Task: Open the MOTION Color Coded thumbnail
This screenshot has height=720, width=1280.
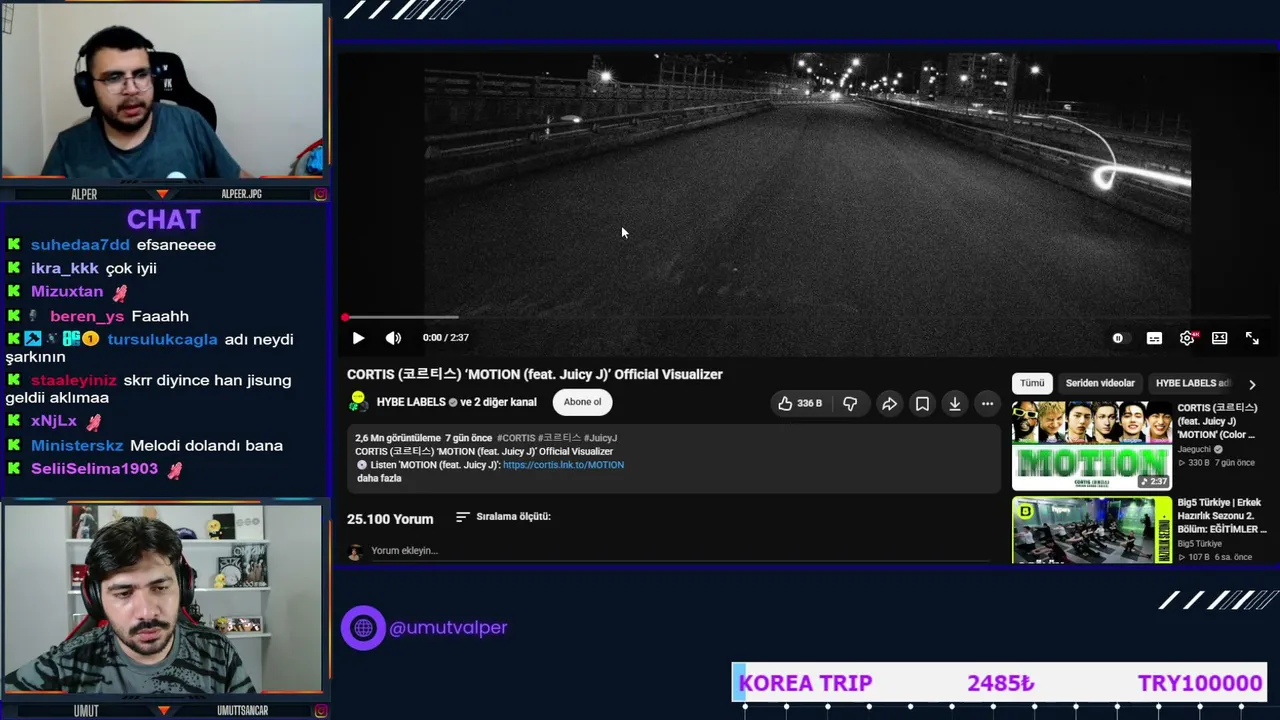Action: pos(1092,446)
